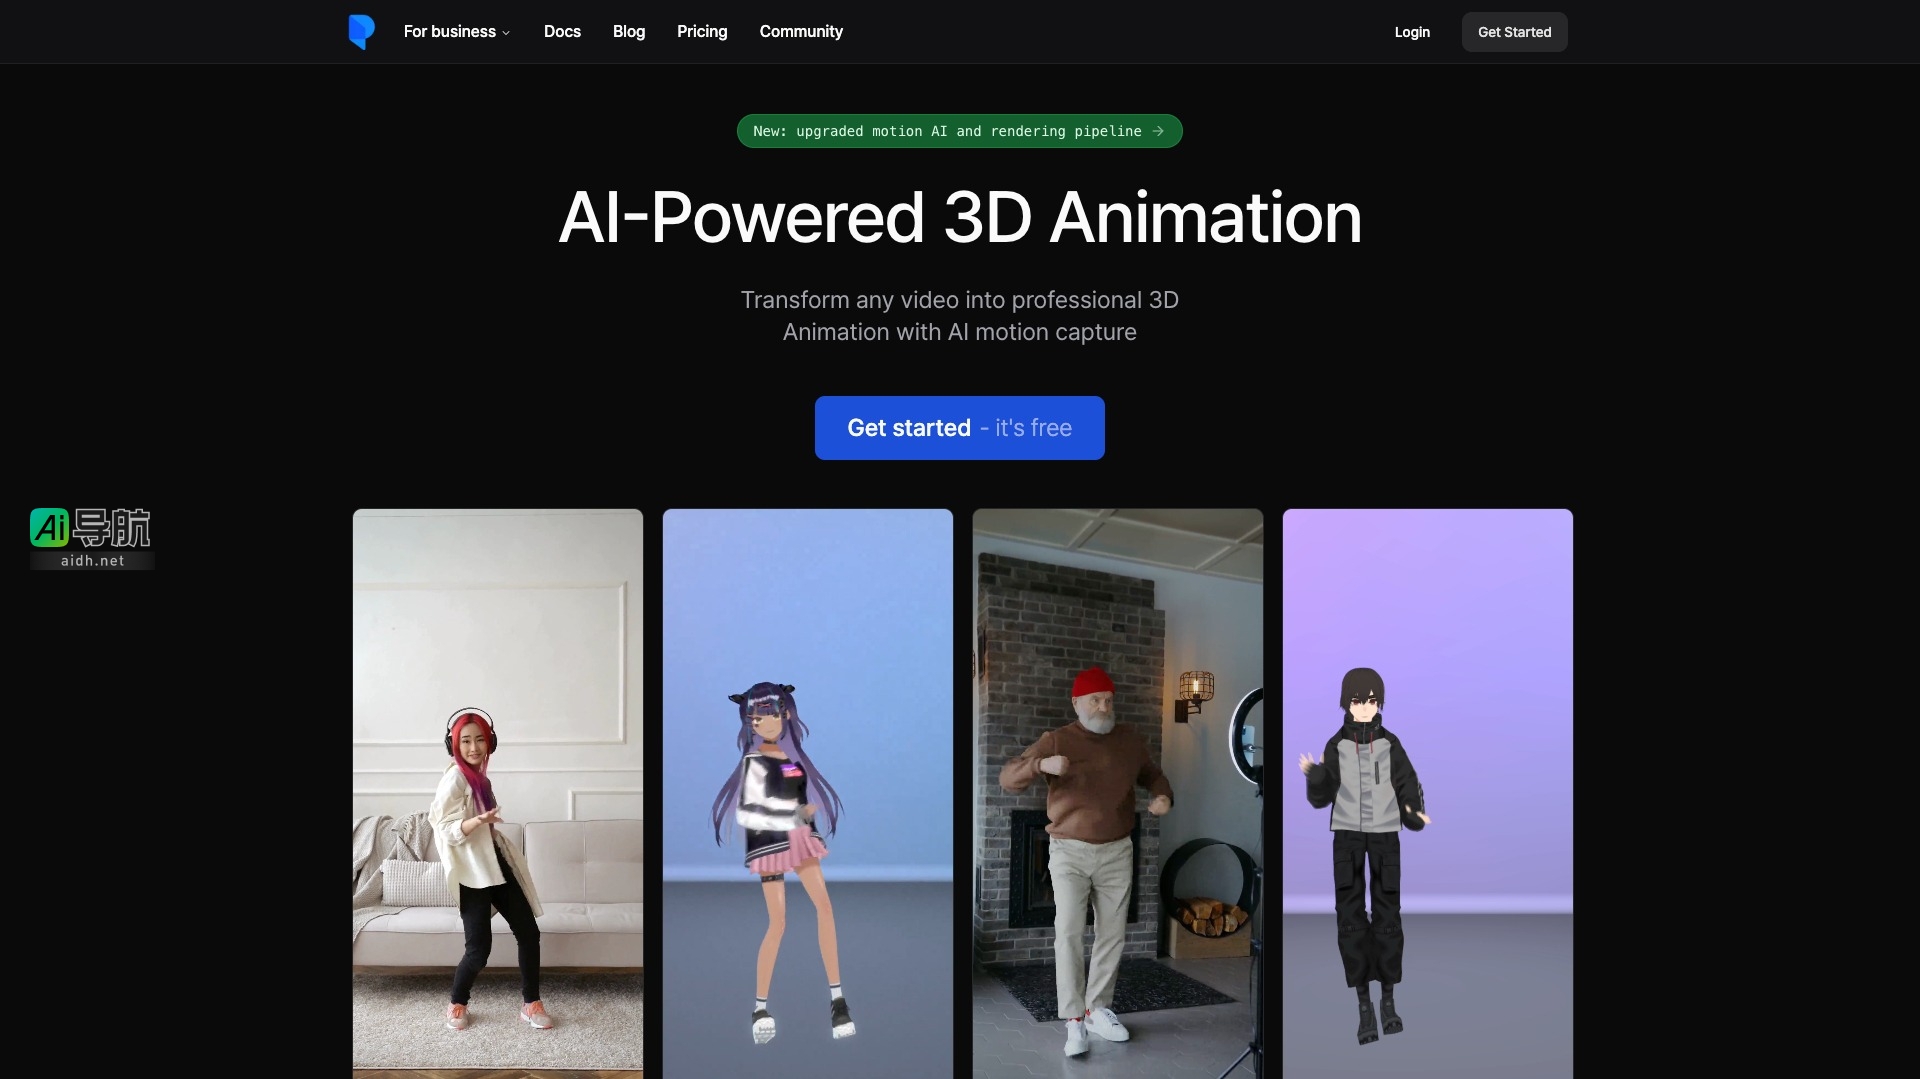Click the AI-Powered 3D Animation headline
The image size is (1920, 1079).
click(959, 218)
